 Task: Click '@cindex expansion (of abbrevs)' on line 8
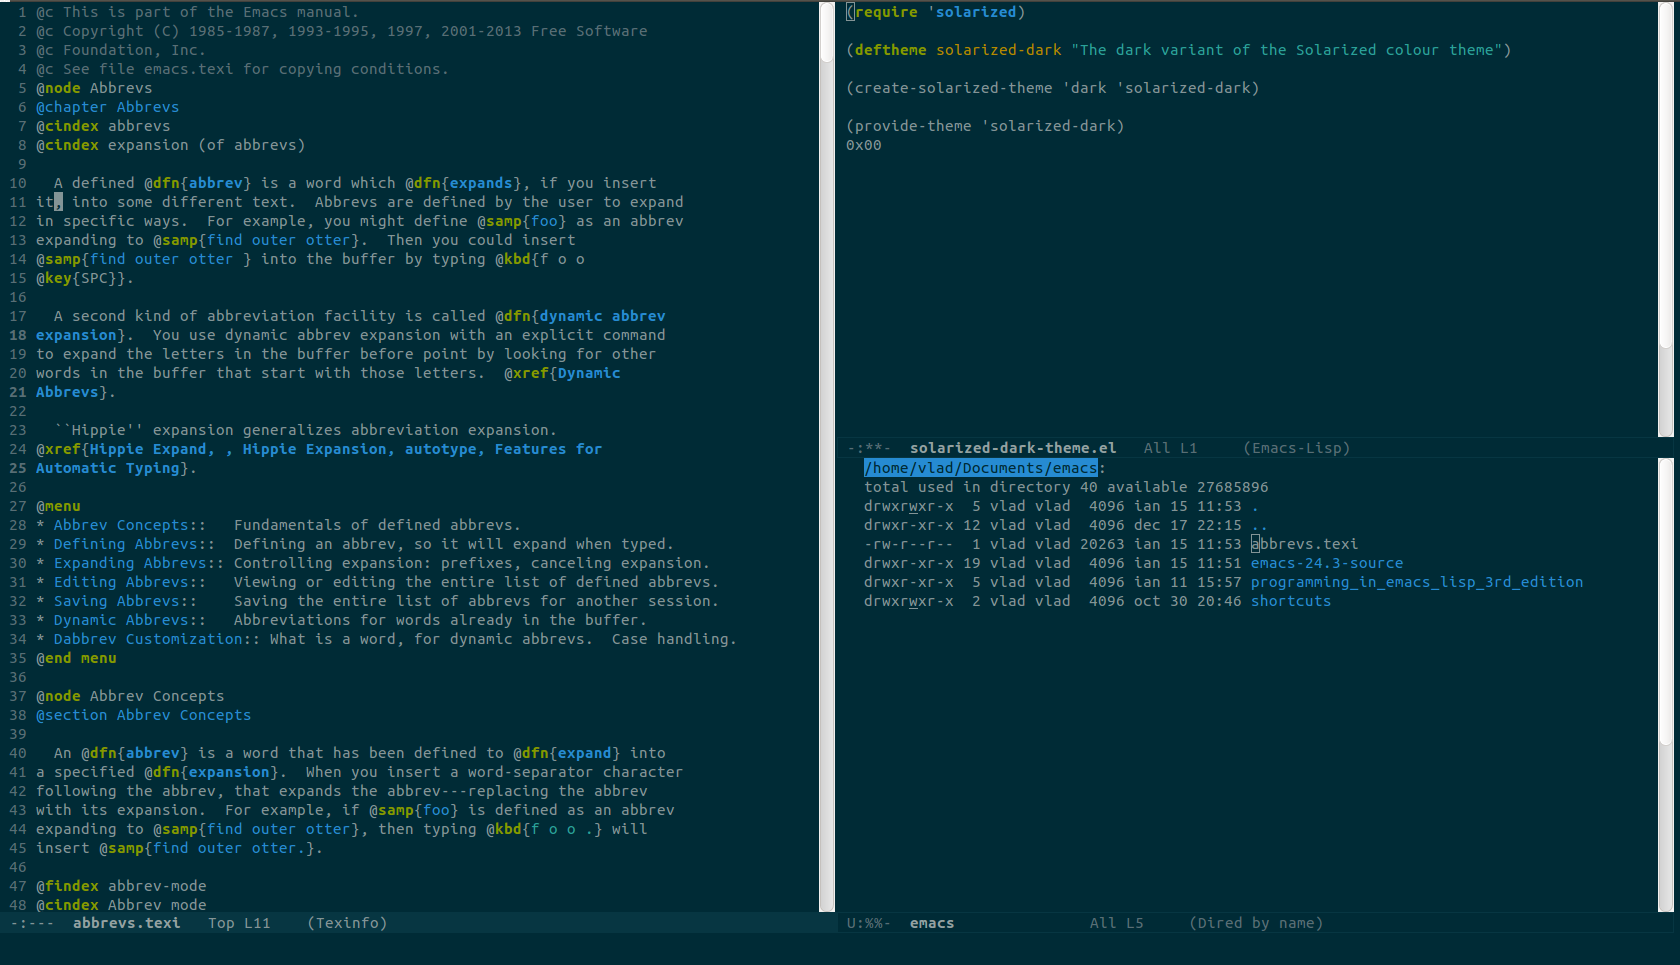click(x=171, y=145)
